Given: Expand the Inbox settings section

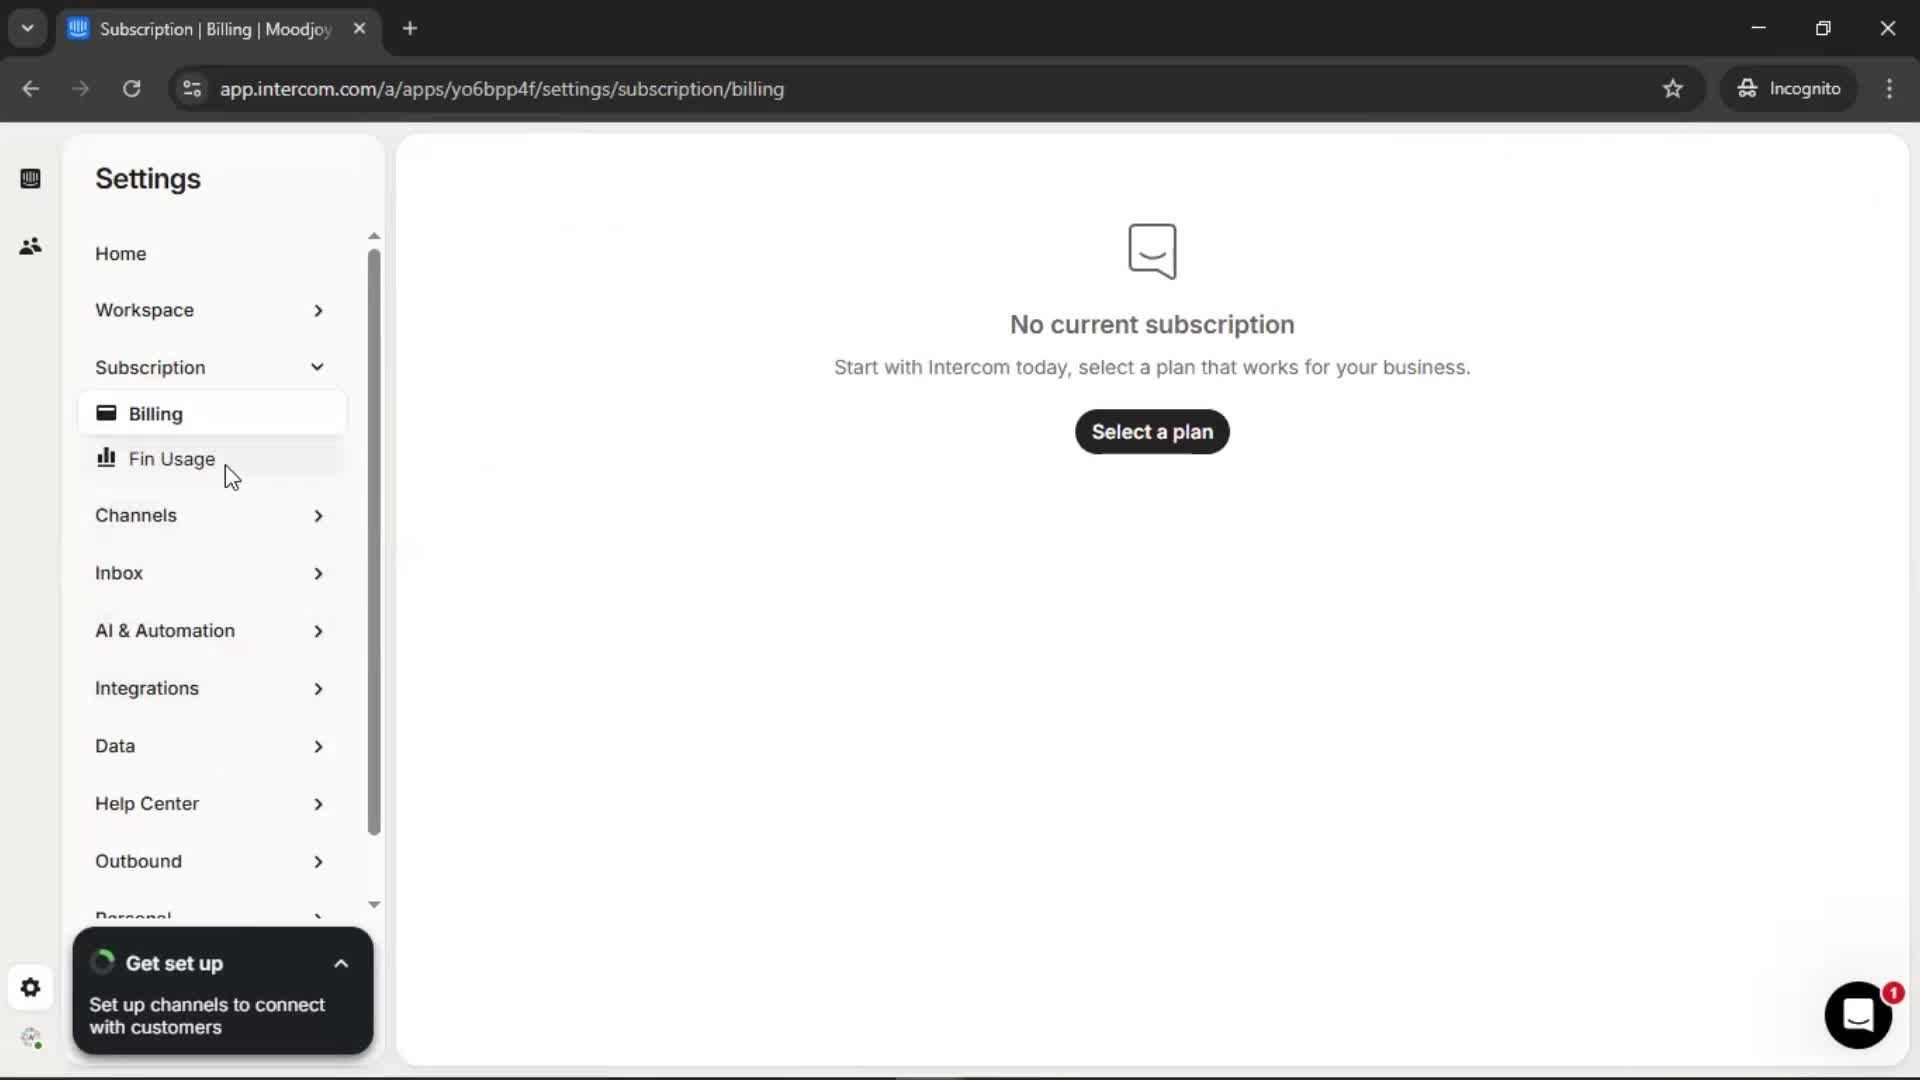Looking at the screenshot, I should [x=210, y=573].
